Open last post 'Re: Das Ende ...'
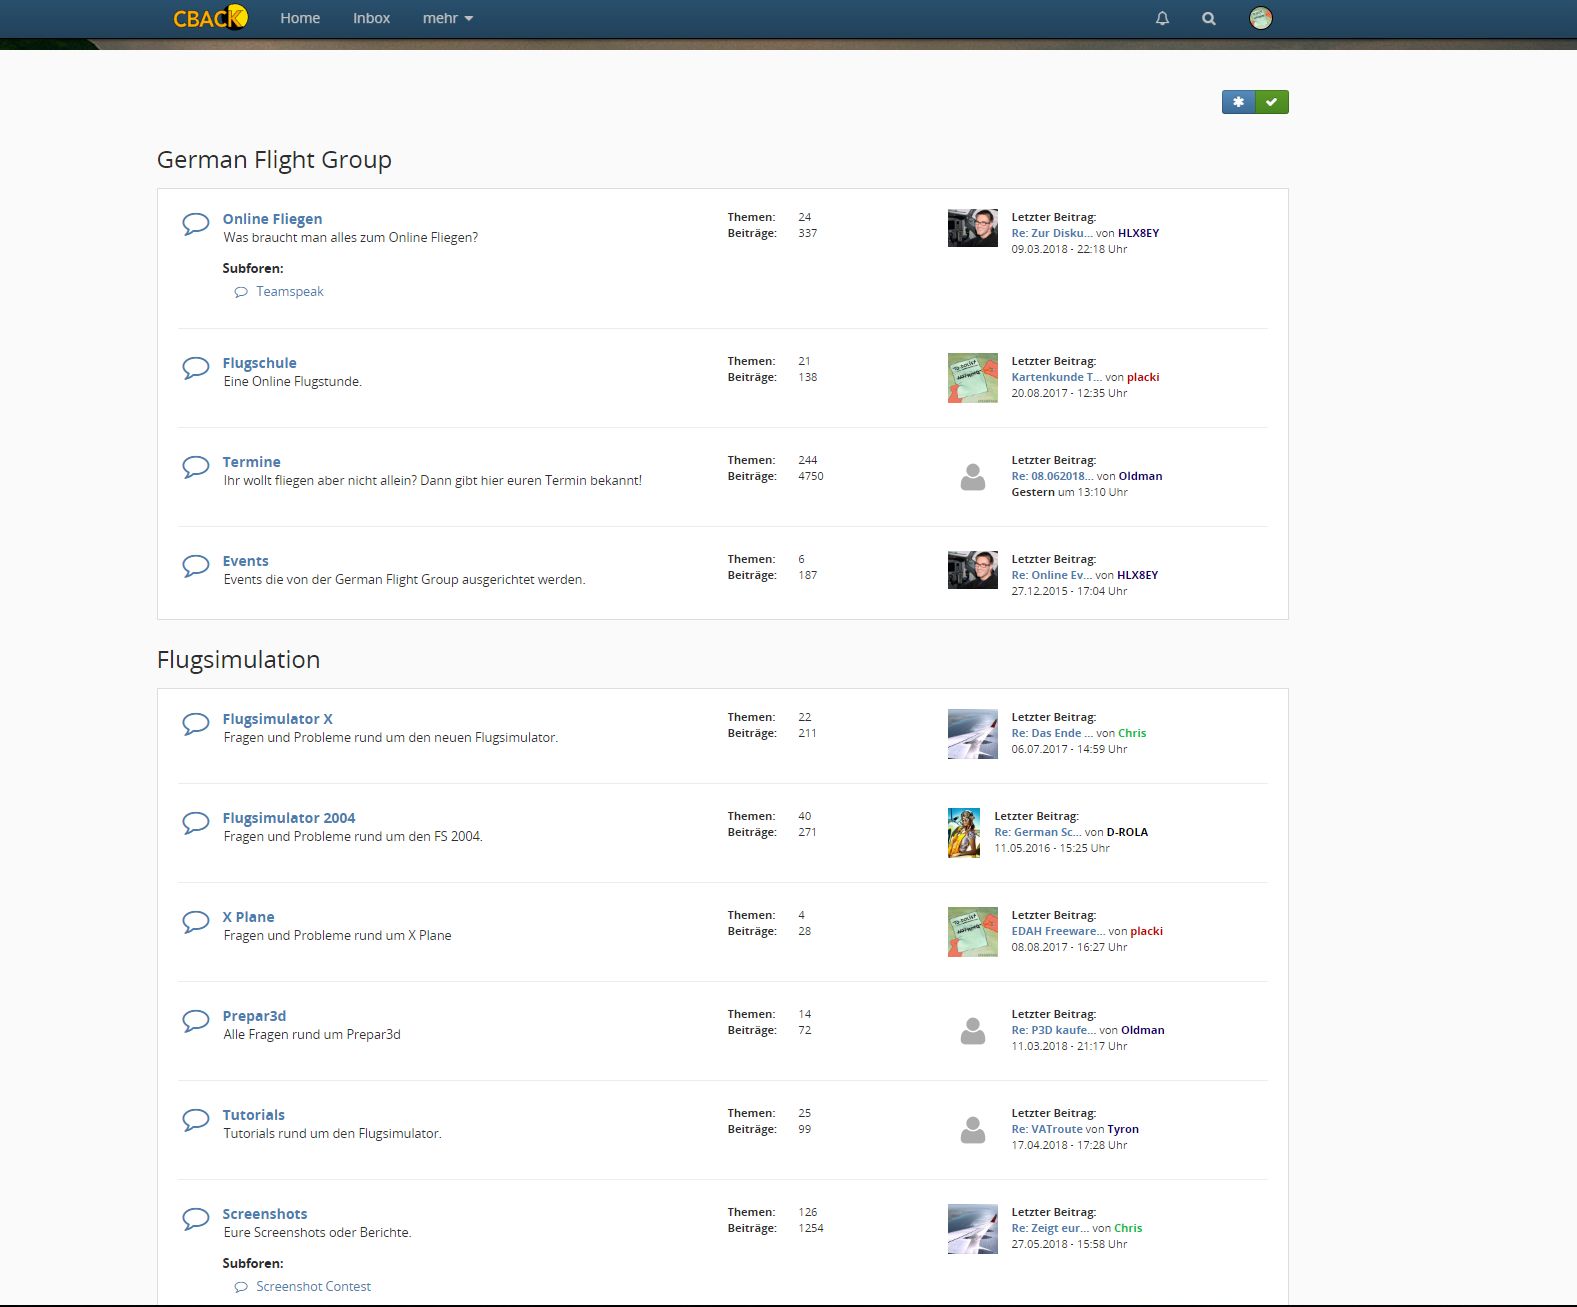Image resolution: width=1577 pixels, height=1307 pixels. tap(1052, 733)
